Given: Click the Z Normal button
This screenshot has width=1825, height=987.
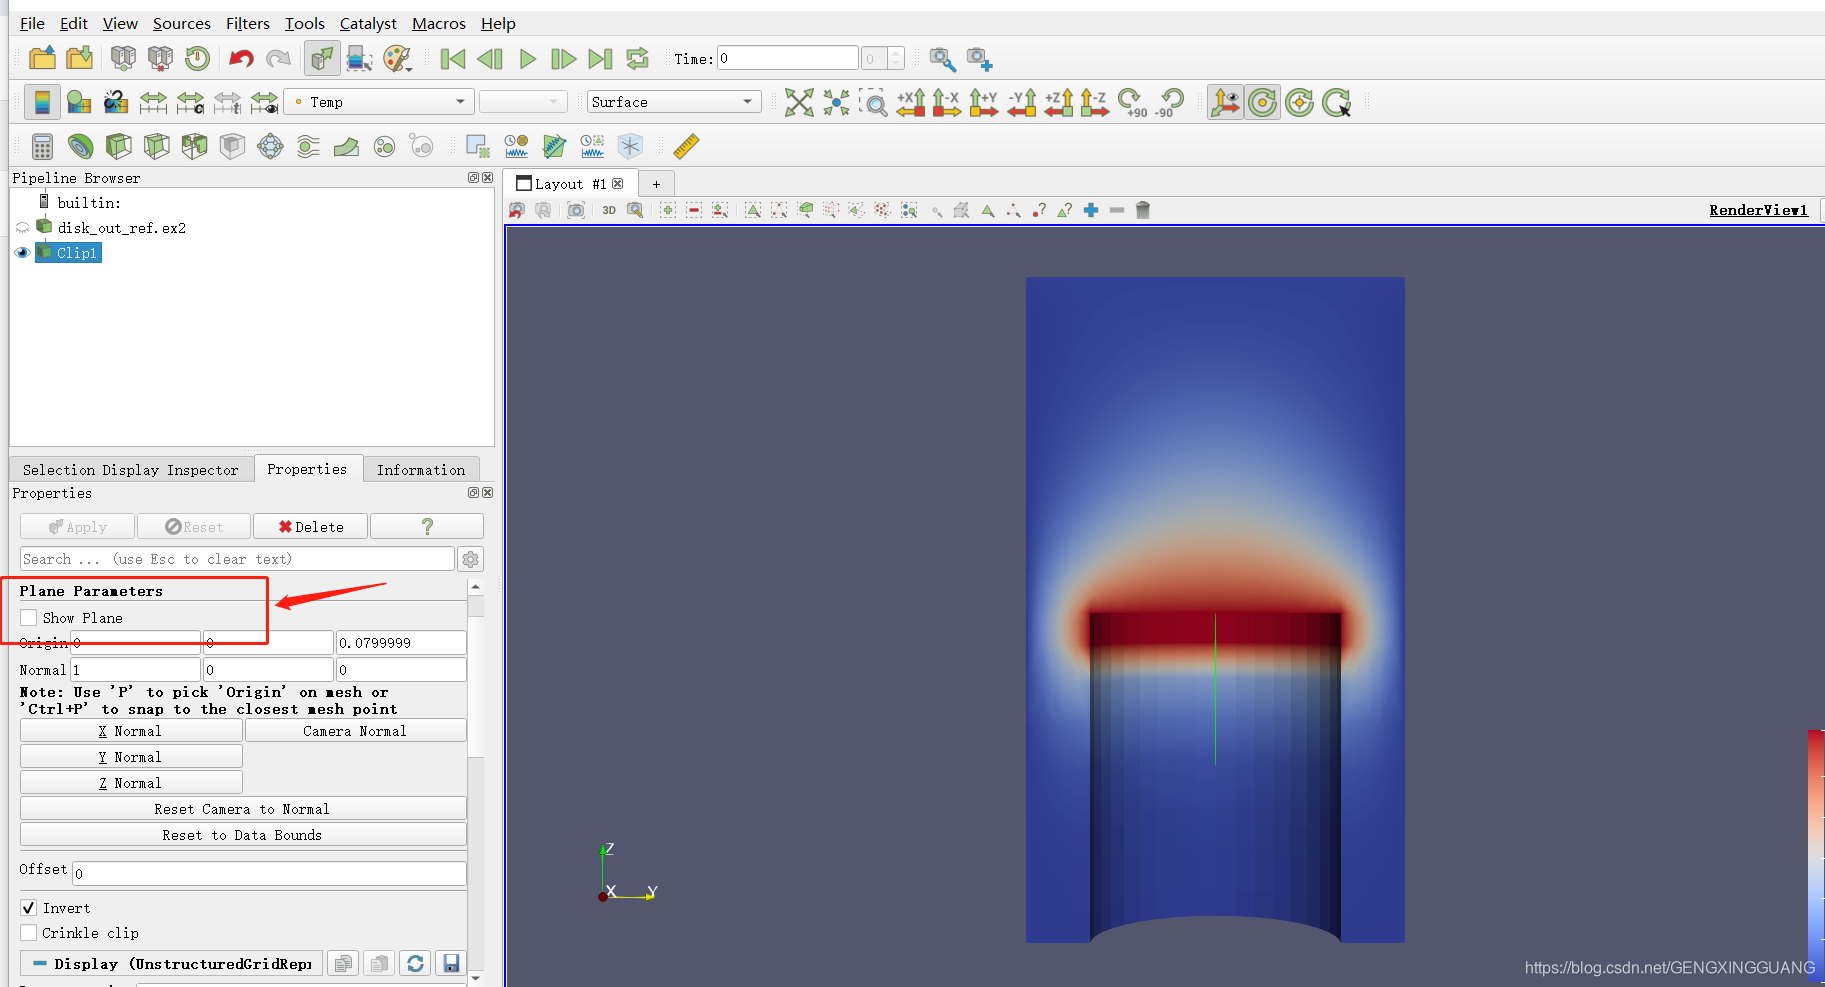Looking at the screenshot, I should [x=131, y=783].
